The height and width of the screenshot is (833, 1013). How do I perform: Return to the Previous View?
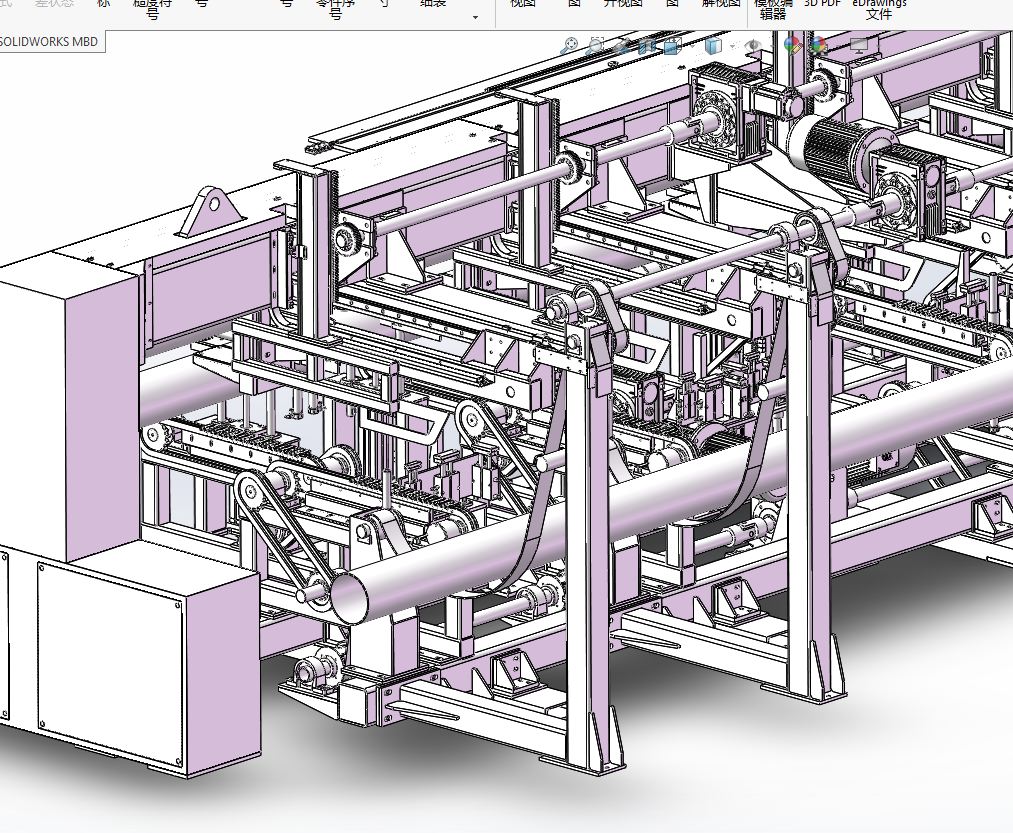click(621, 47)
